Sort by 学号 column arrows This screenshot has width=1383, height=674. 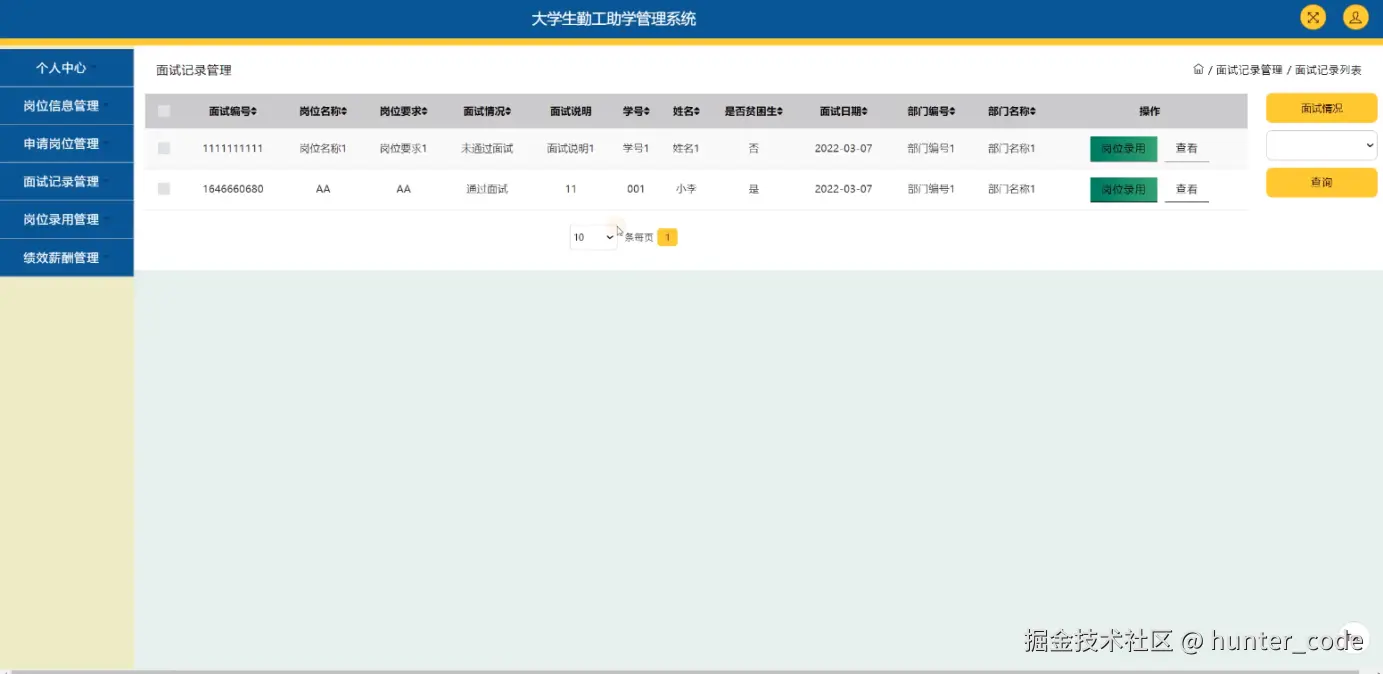coord(647,111)
